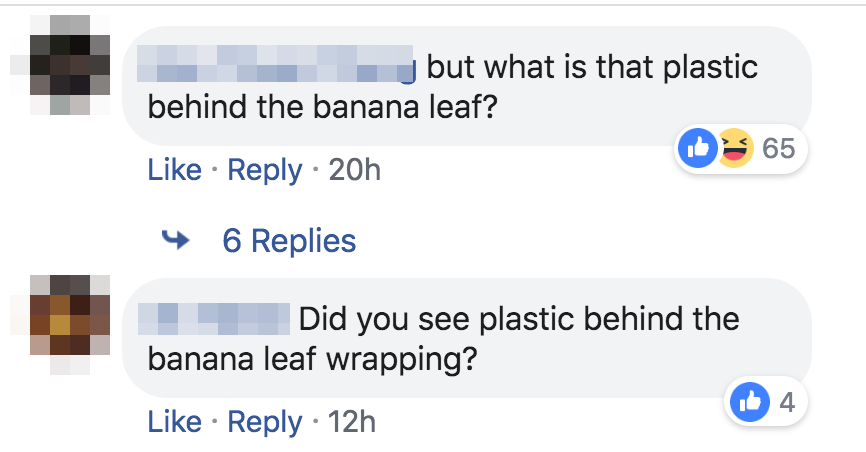
Task: Click the text 'but what is that plastic'
Action: (592, 67)
